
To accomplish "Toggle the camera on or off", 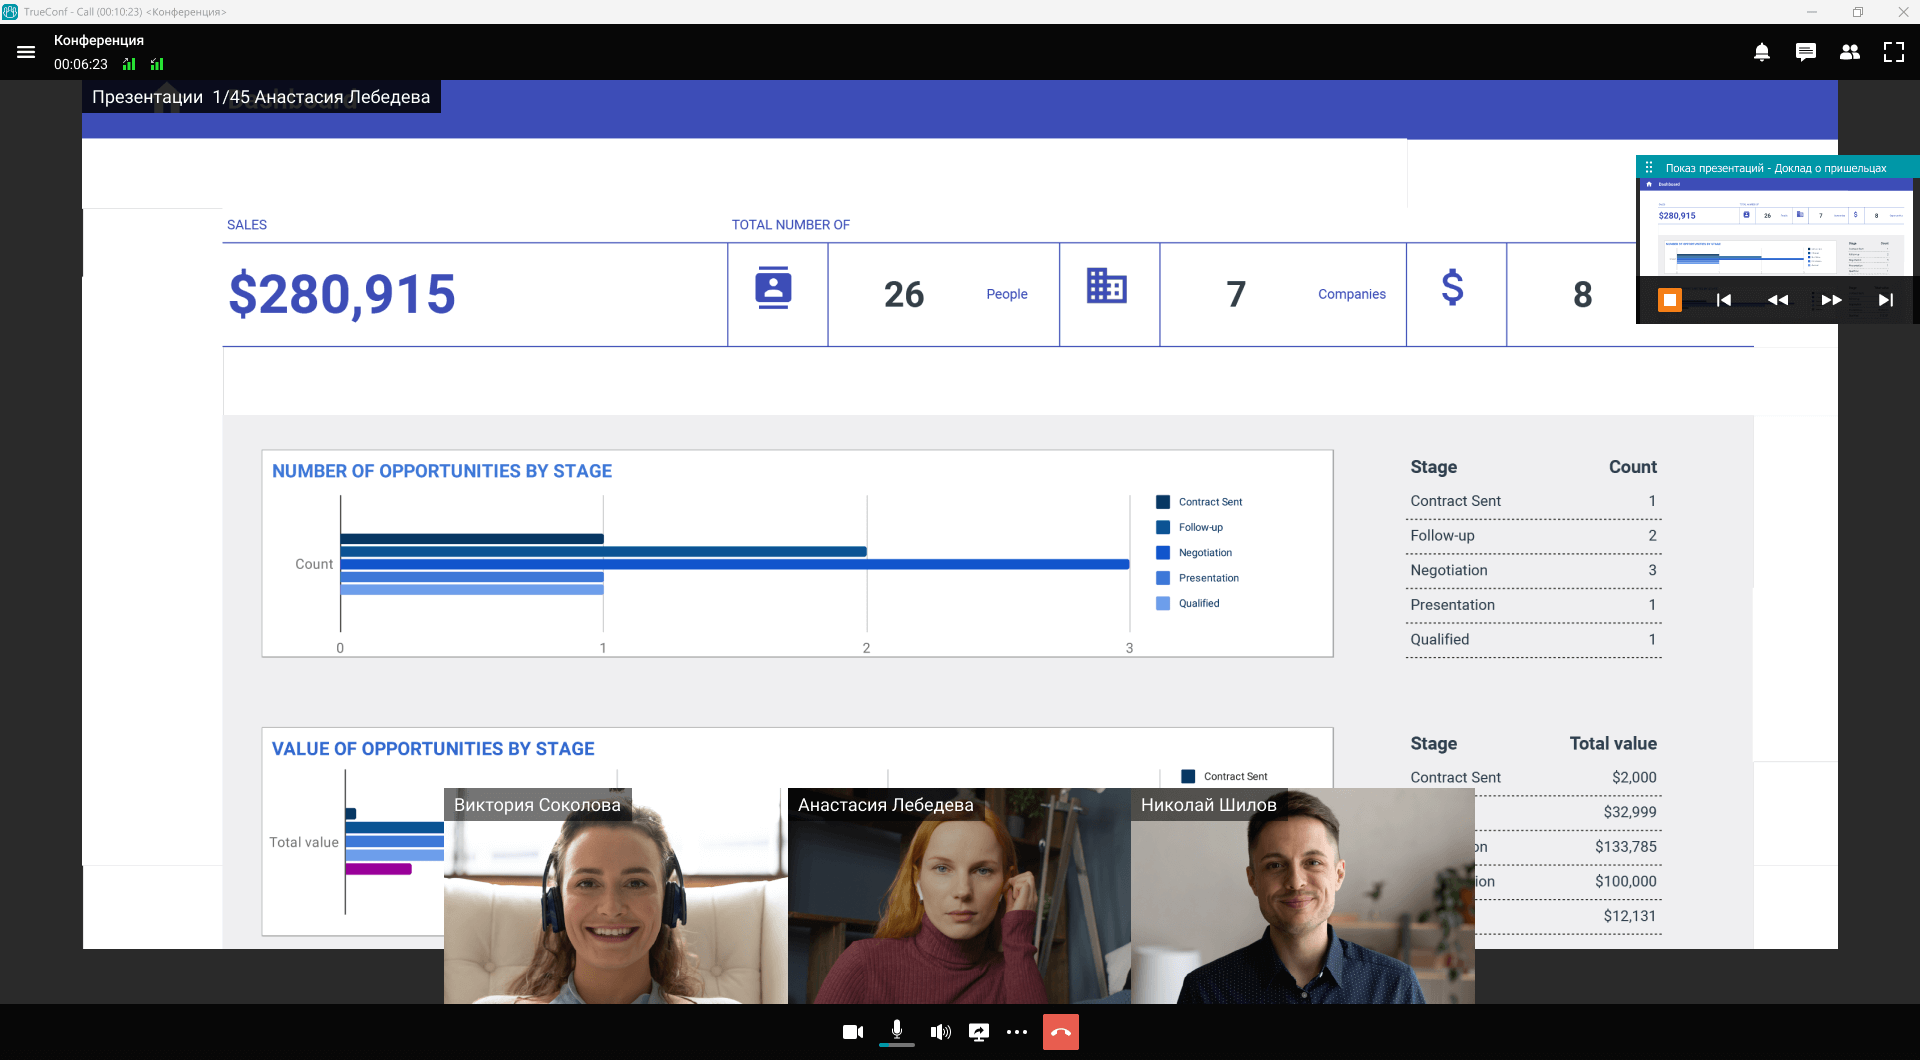I will [x=852, y=1032].
